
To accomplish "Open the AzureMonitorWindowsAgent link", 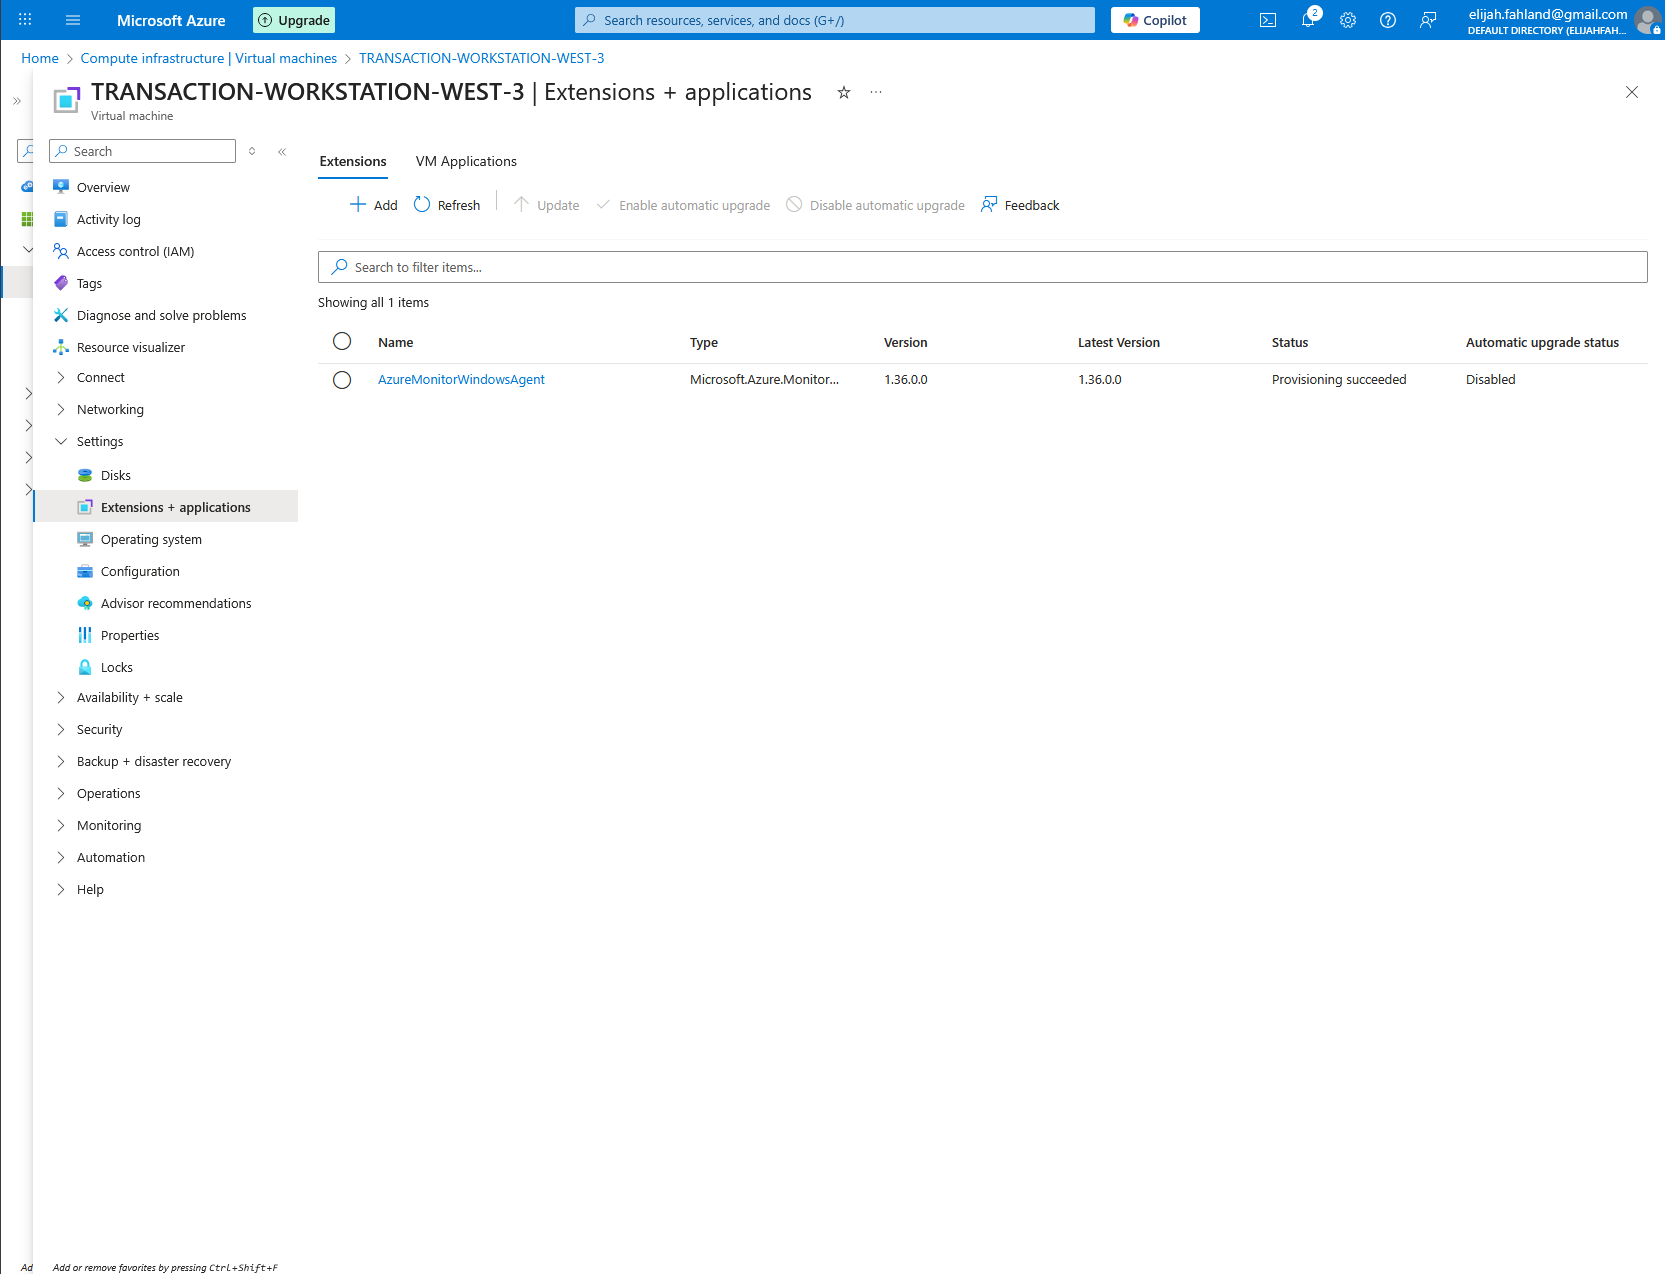I will (x=461, y=380).
